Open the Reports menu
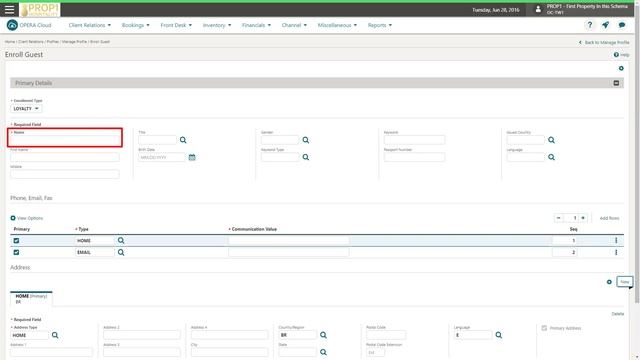 click(x=380, y=25)
